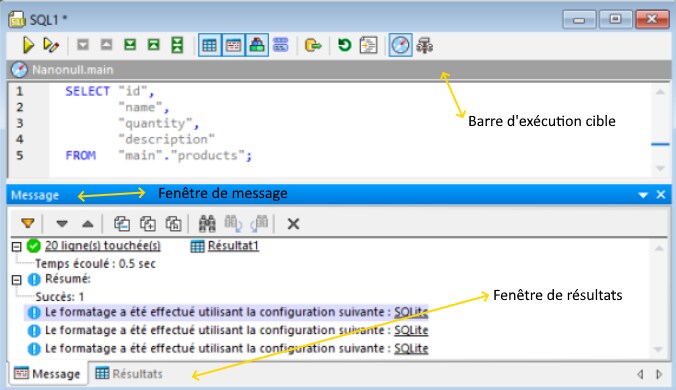This screenshot has height=390, width=676.
Task: Click Find next binoculars icon
Action: [260, 223]
